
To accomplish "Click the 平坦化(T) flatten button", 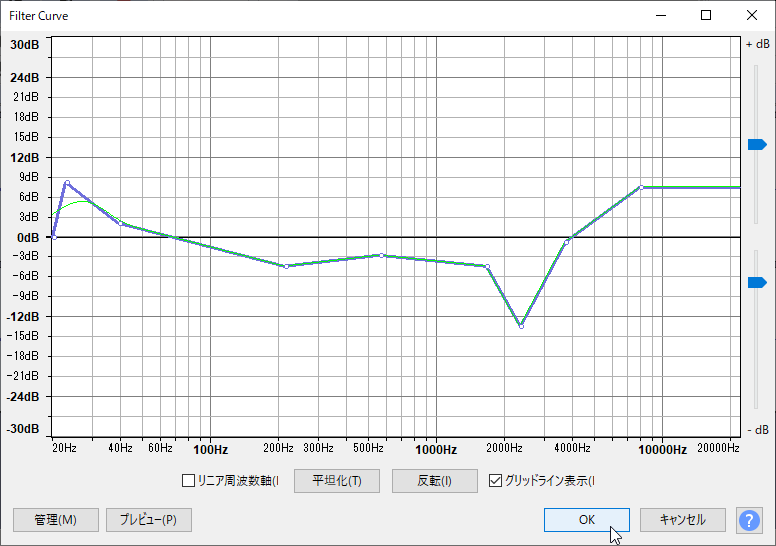I will pos(337,481).
